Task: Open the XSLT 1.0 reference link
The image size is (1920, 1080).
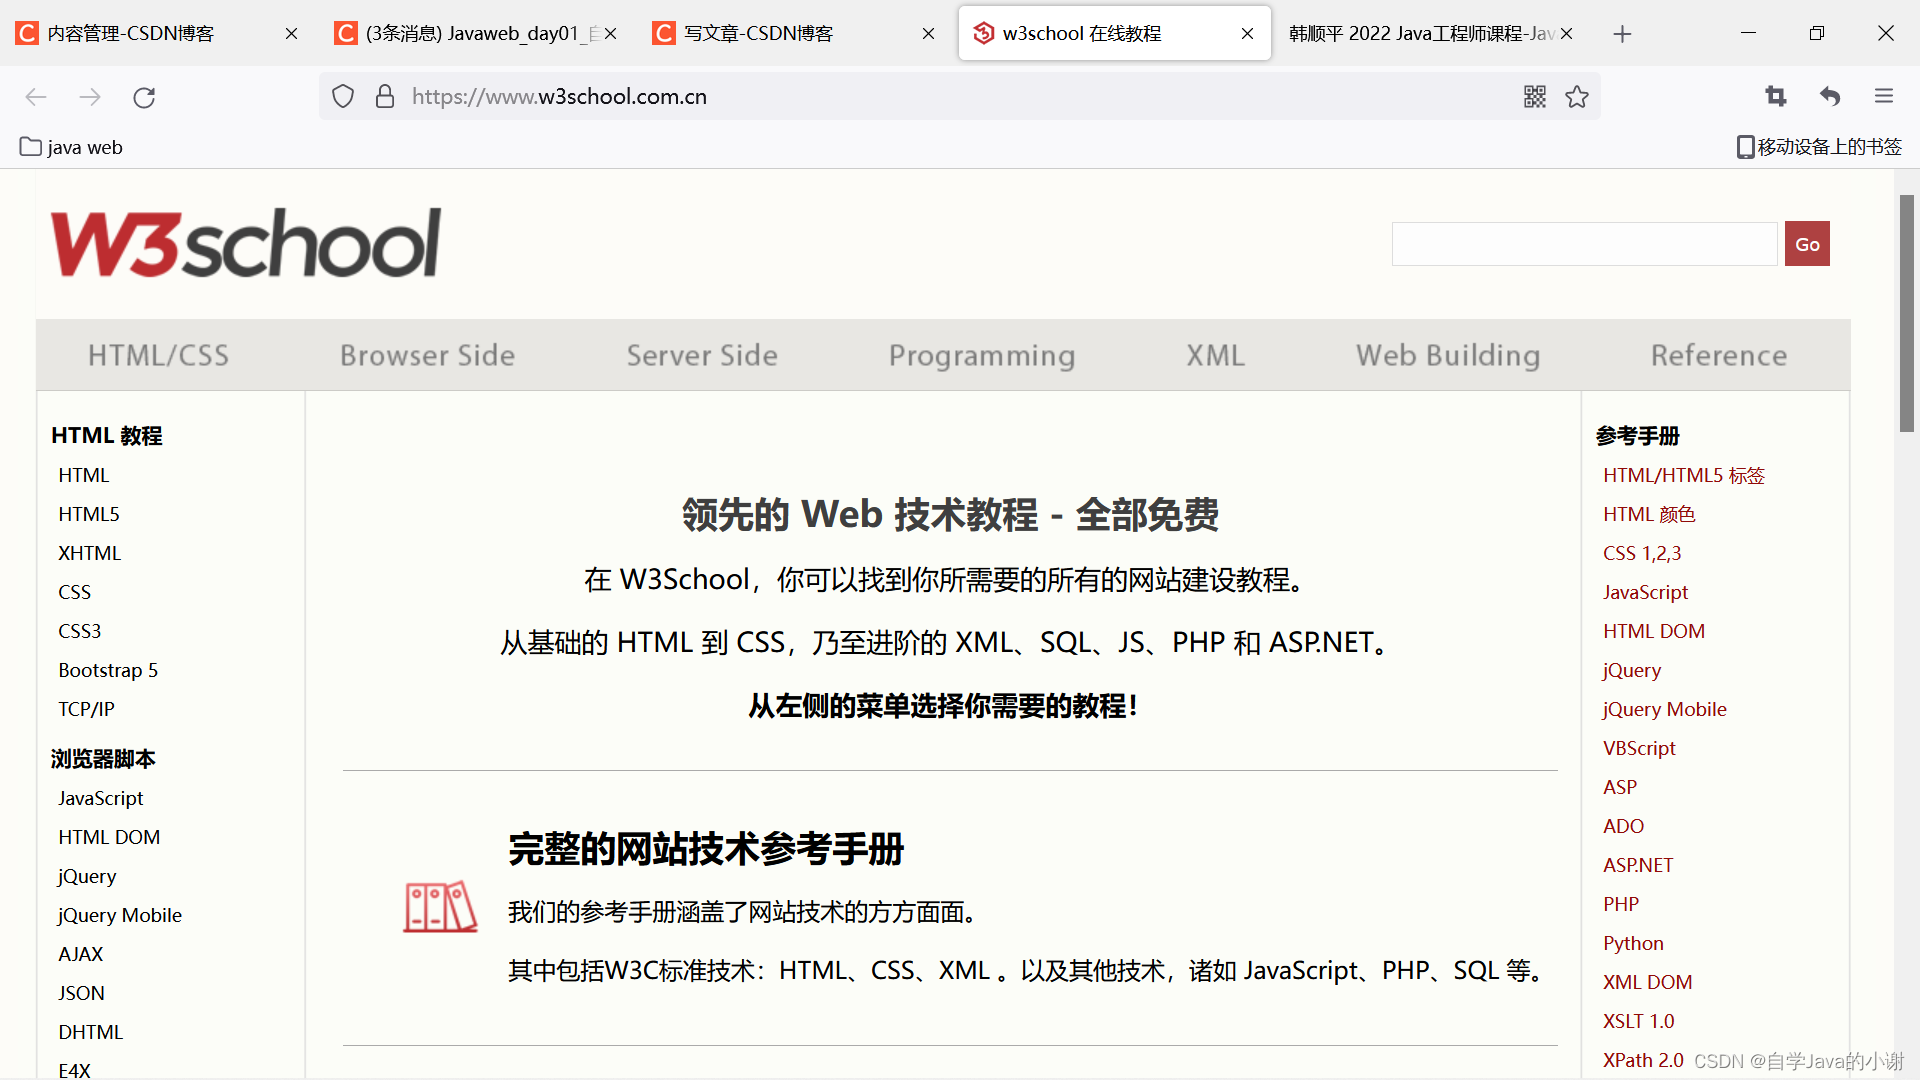Action: click(1638, 1021)
